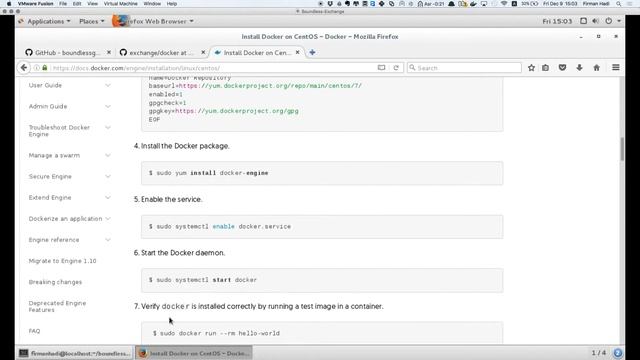This screenshot has width=640, height=360.
Task: Open Migrate to Engine 1.10 link
Action: tap(62, 261)
